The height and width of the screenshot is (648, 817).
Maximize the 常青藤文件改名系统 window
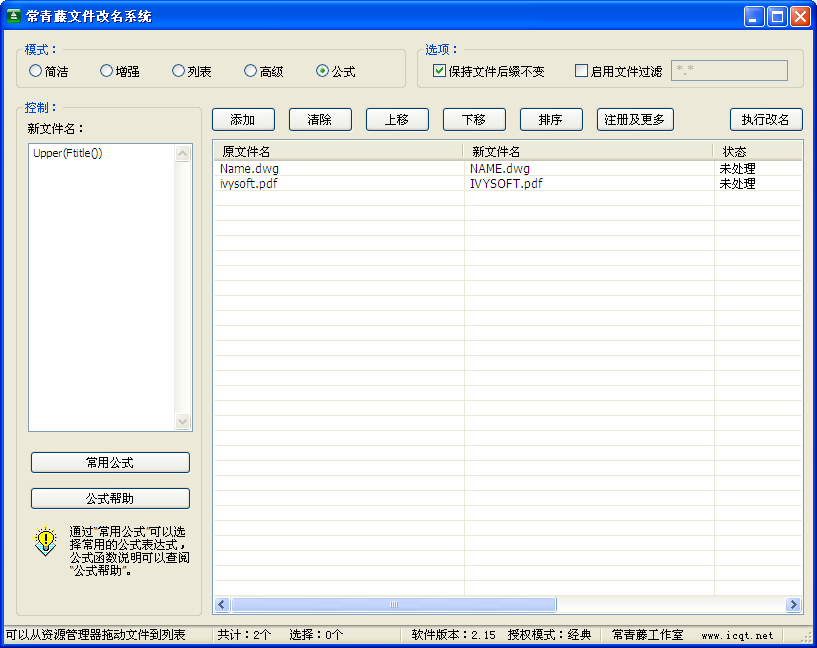pyautogui.click(x=777, y=17)
